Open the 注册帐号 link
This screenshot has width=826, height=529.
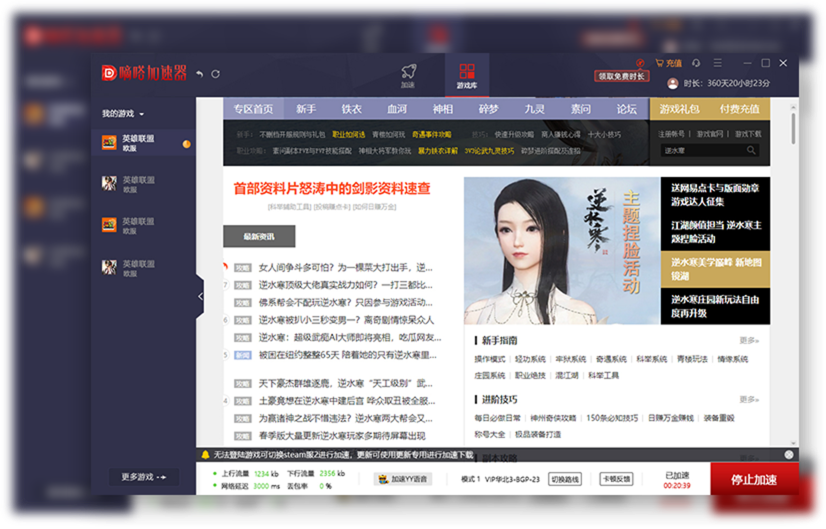[x=672, y=134]
